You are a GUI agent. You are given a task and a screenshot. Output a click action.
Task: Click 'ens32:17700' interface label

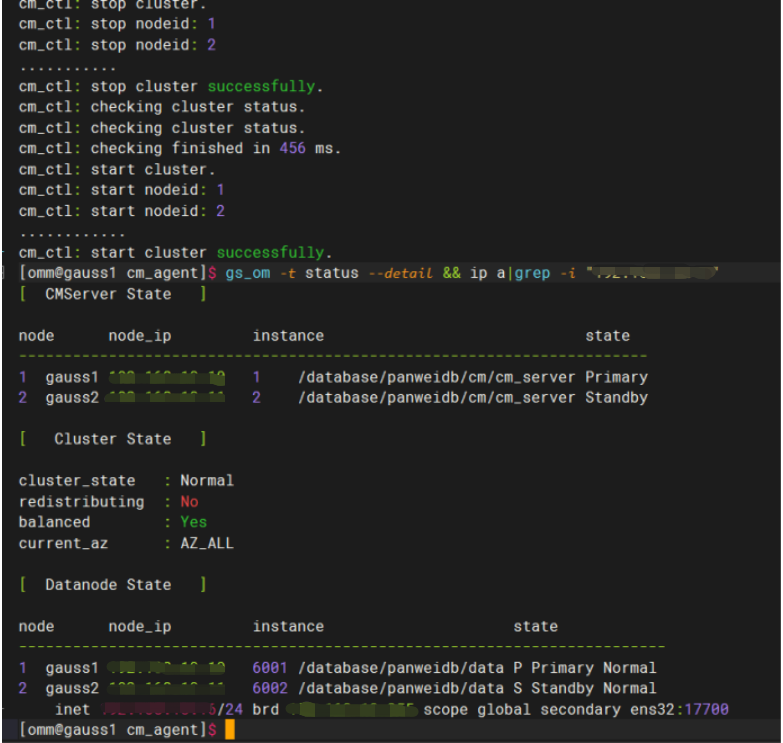coord(679,710)
